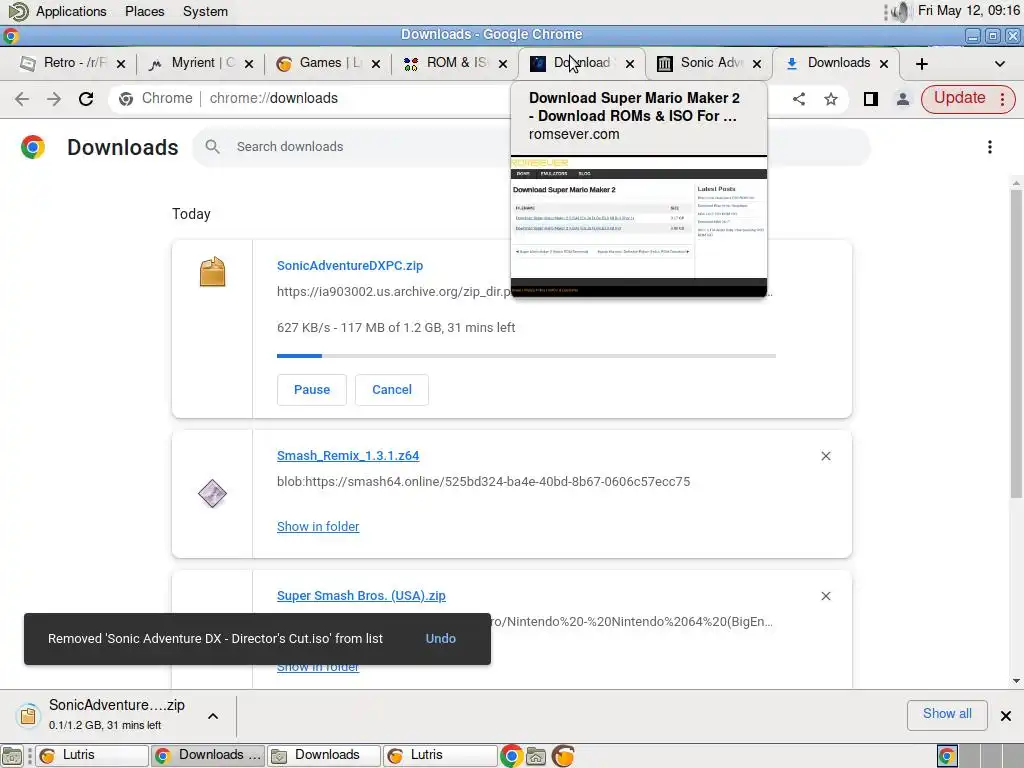Click the Chrome workspace indicator in bottom-right panel
The width and height of the screenshot is (1024, 768).
(x=947, y=756)
